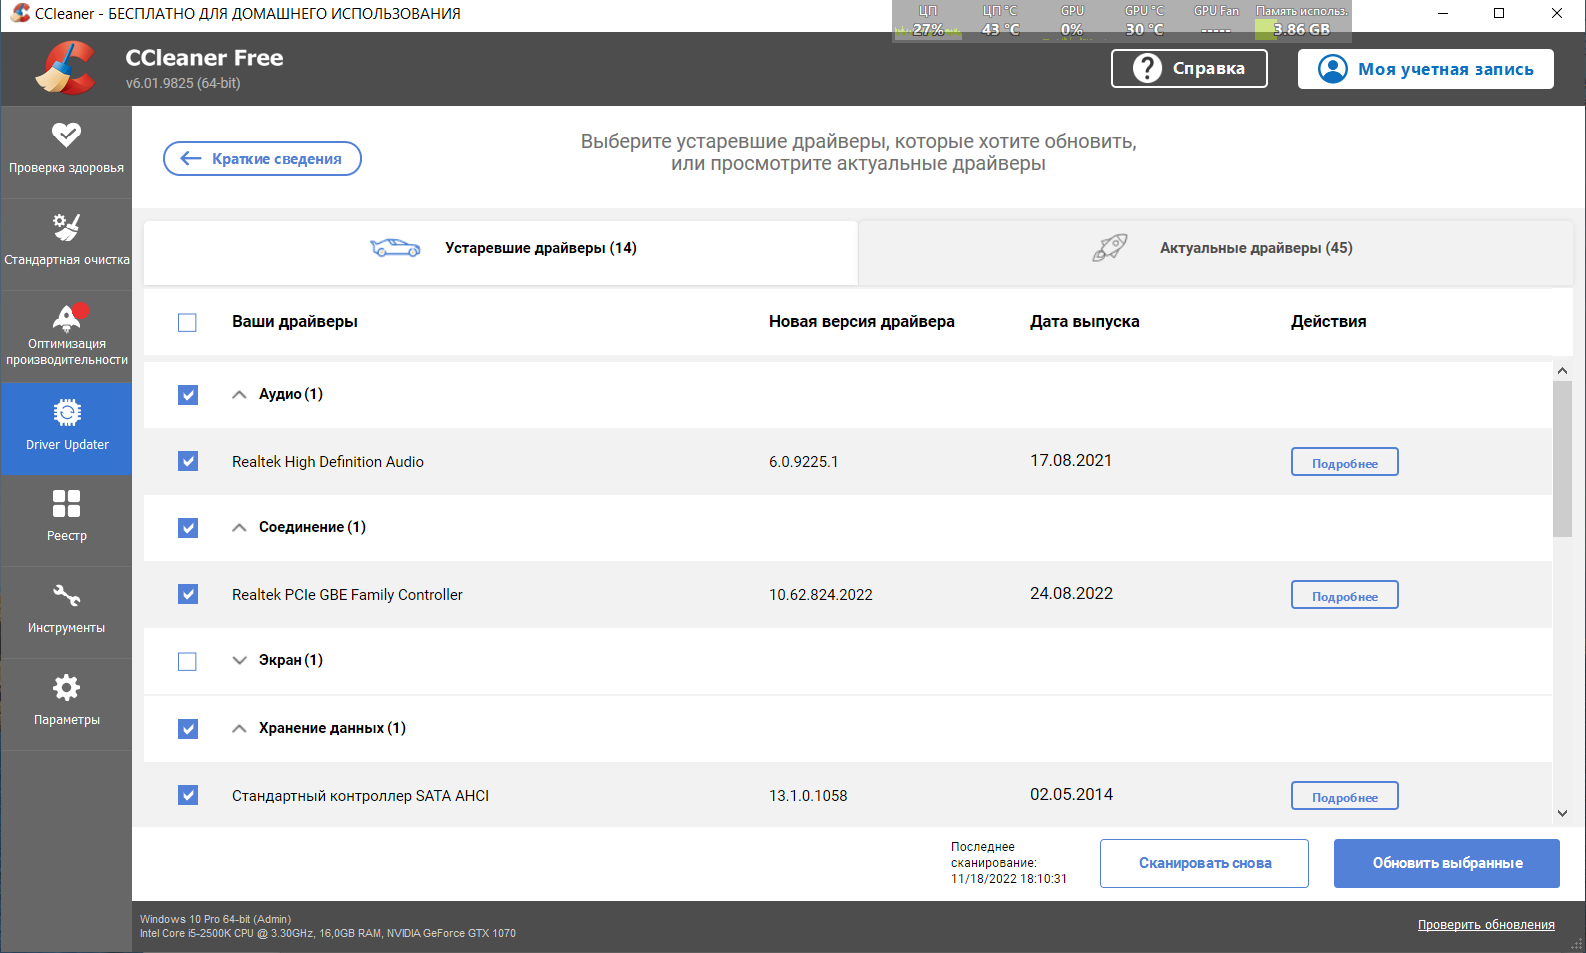Collapse the Аудио driver group
Screen dimensions: 1586x953
pos(239,394)
